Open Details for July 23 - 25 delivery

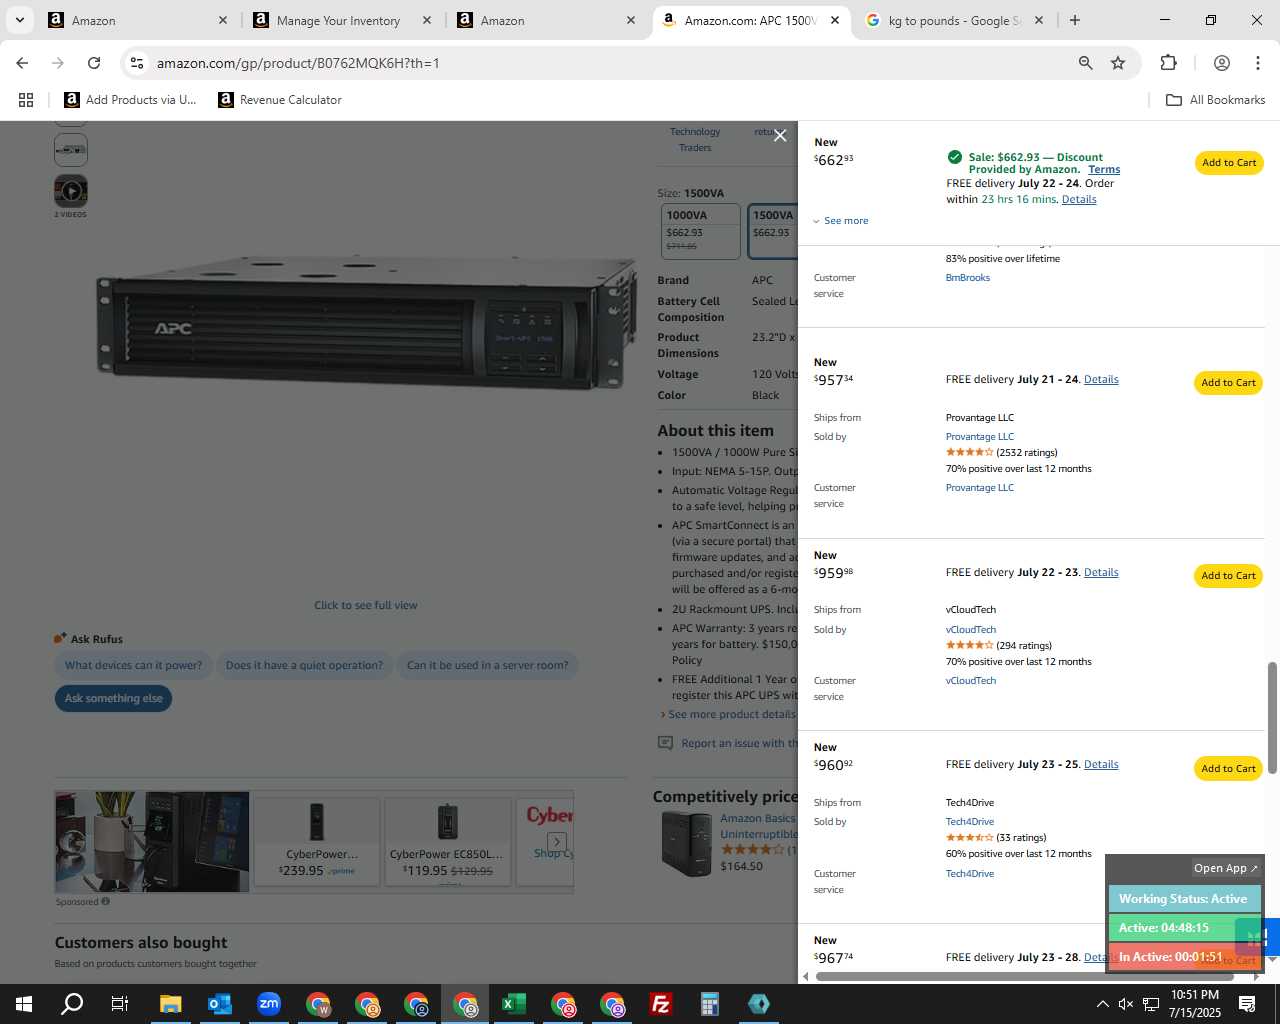point(1101,764)
